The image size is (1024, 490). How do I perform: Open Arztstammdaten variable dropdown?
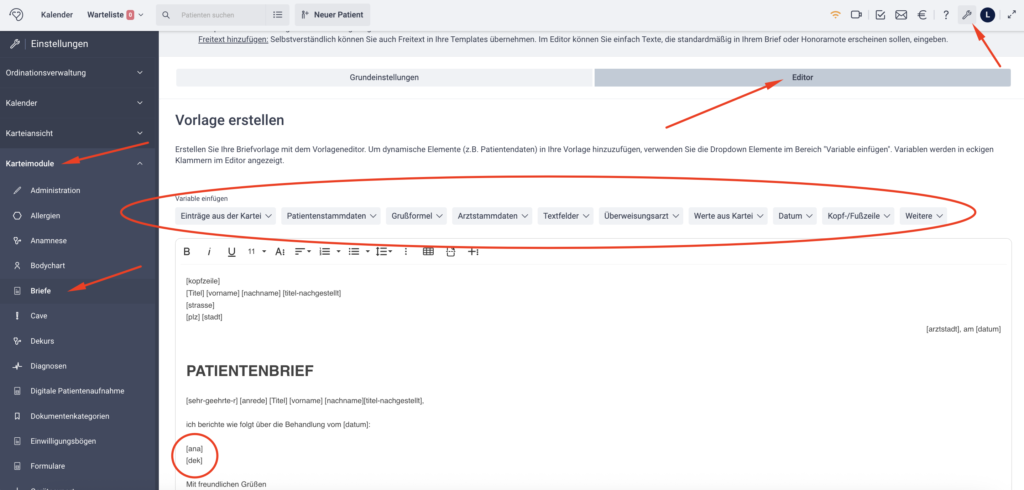tap(492, 216)
